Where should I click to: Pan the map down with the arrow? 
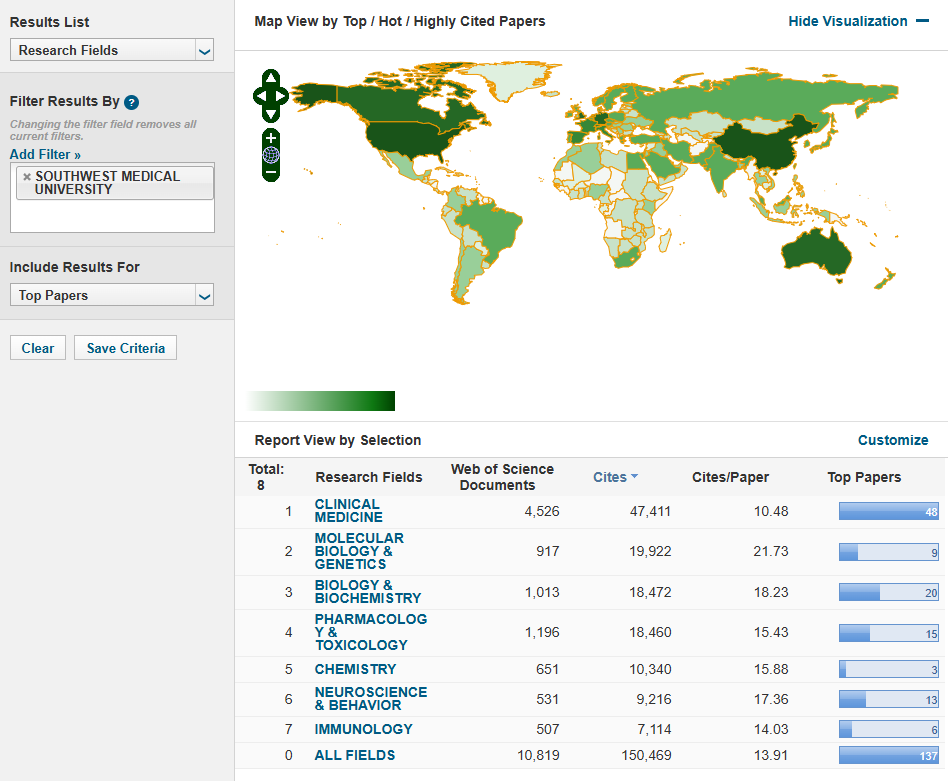[x=271, y=115]
